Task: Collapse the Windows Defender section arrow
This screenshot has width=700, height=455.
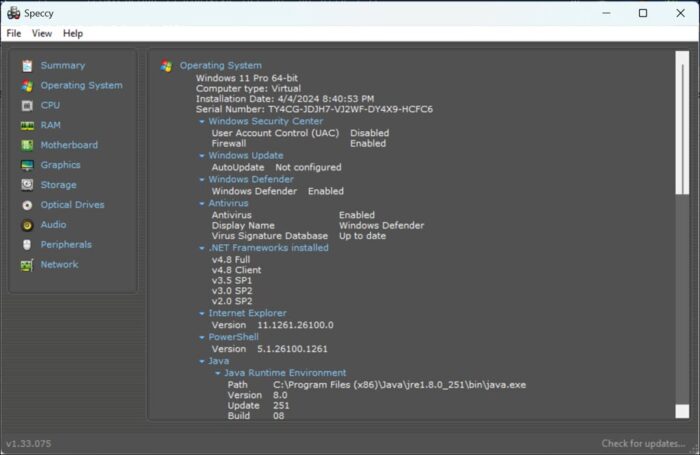Action: [x=202, y=179]
